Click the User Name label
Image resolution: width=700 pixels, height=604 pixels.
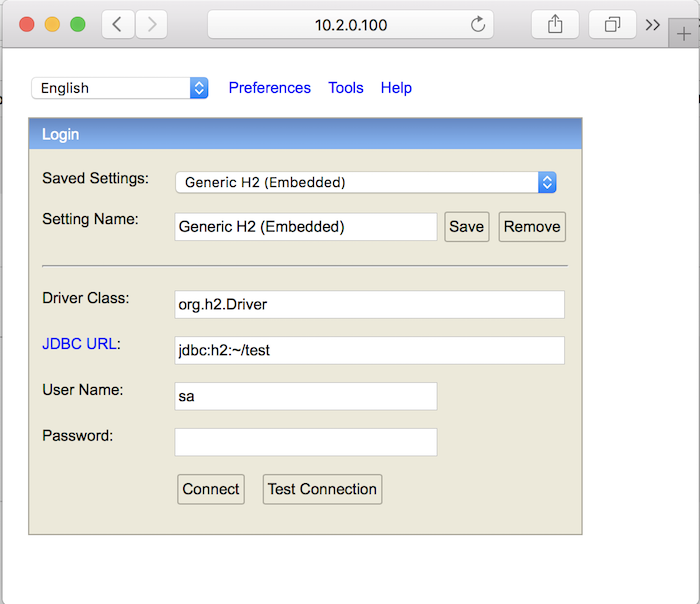pyautogui.click(x=83, y=390)
